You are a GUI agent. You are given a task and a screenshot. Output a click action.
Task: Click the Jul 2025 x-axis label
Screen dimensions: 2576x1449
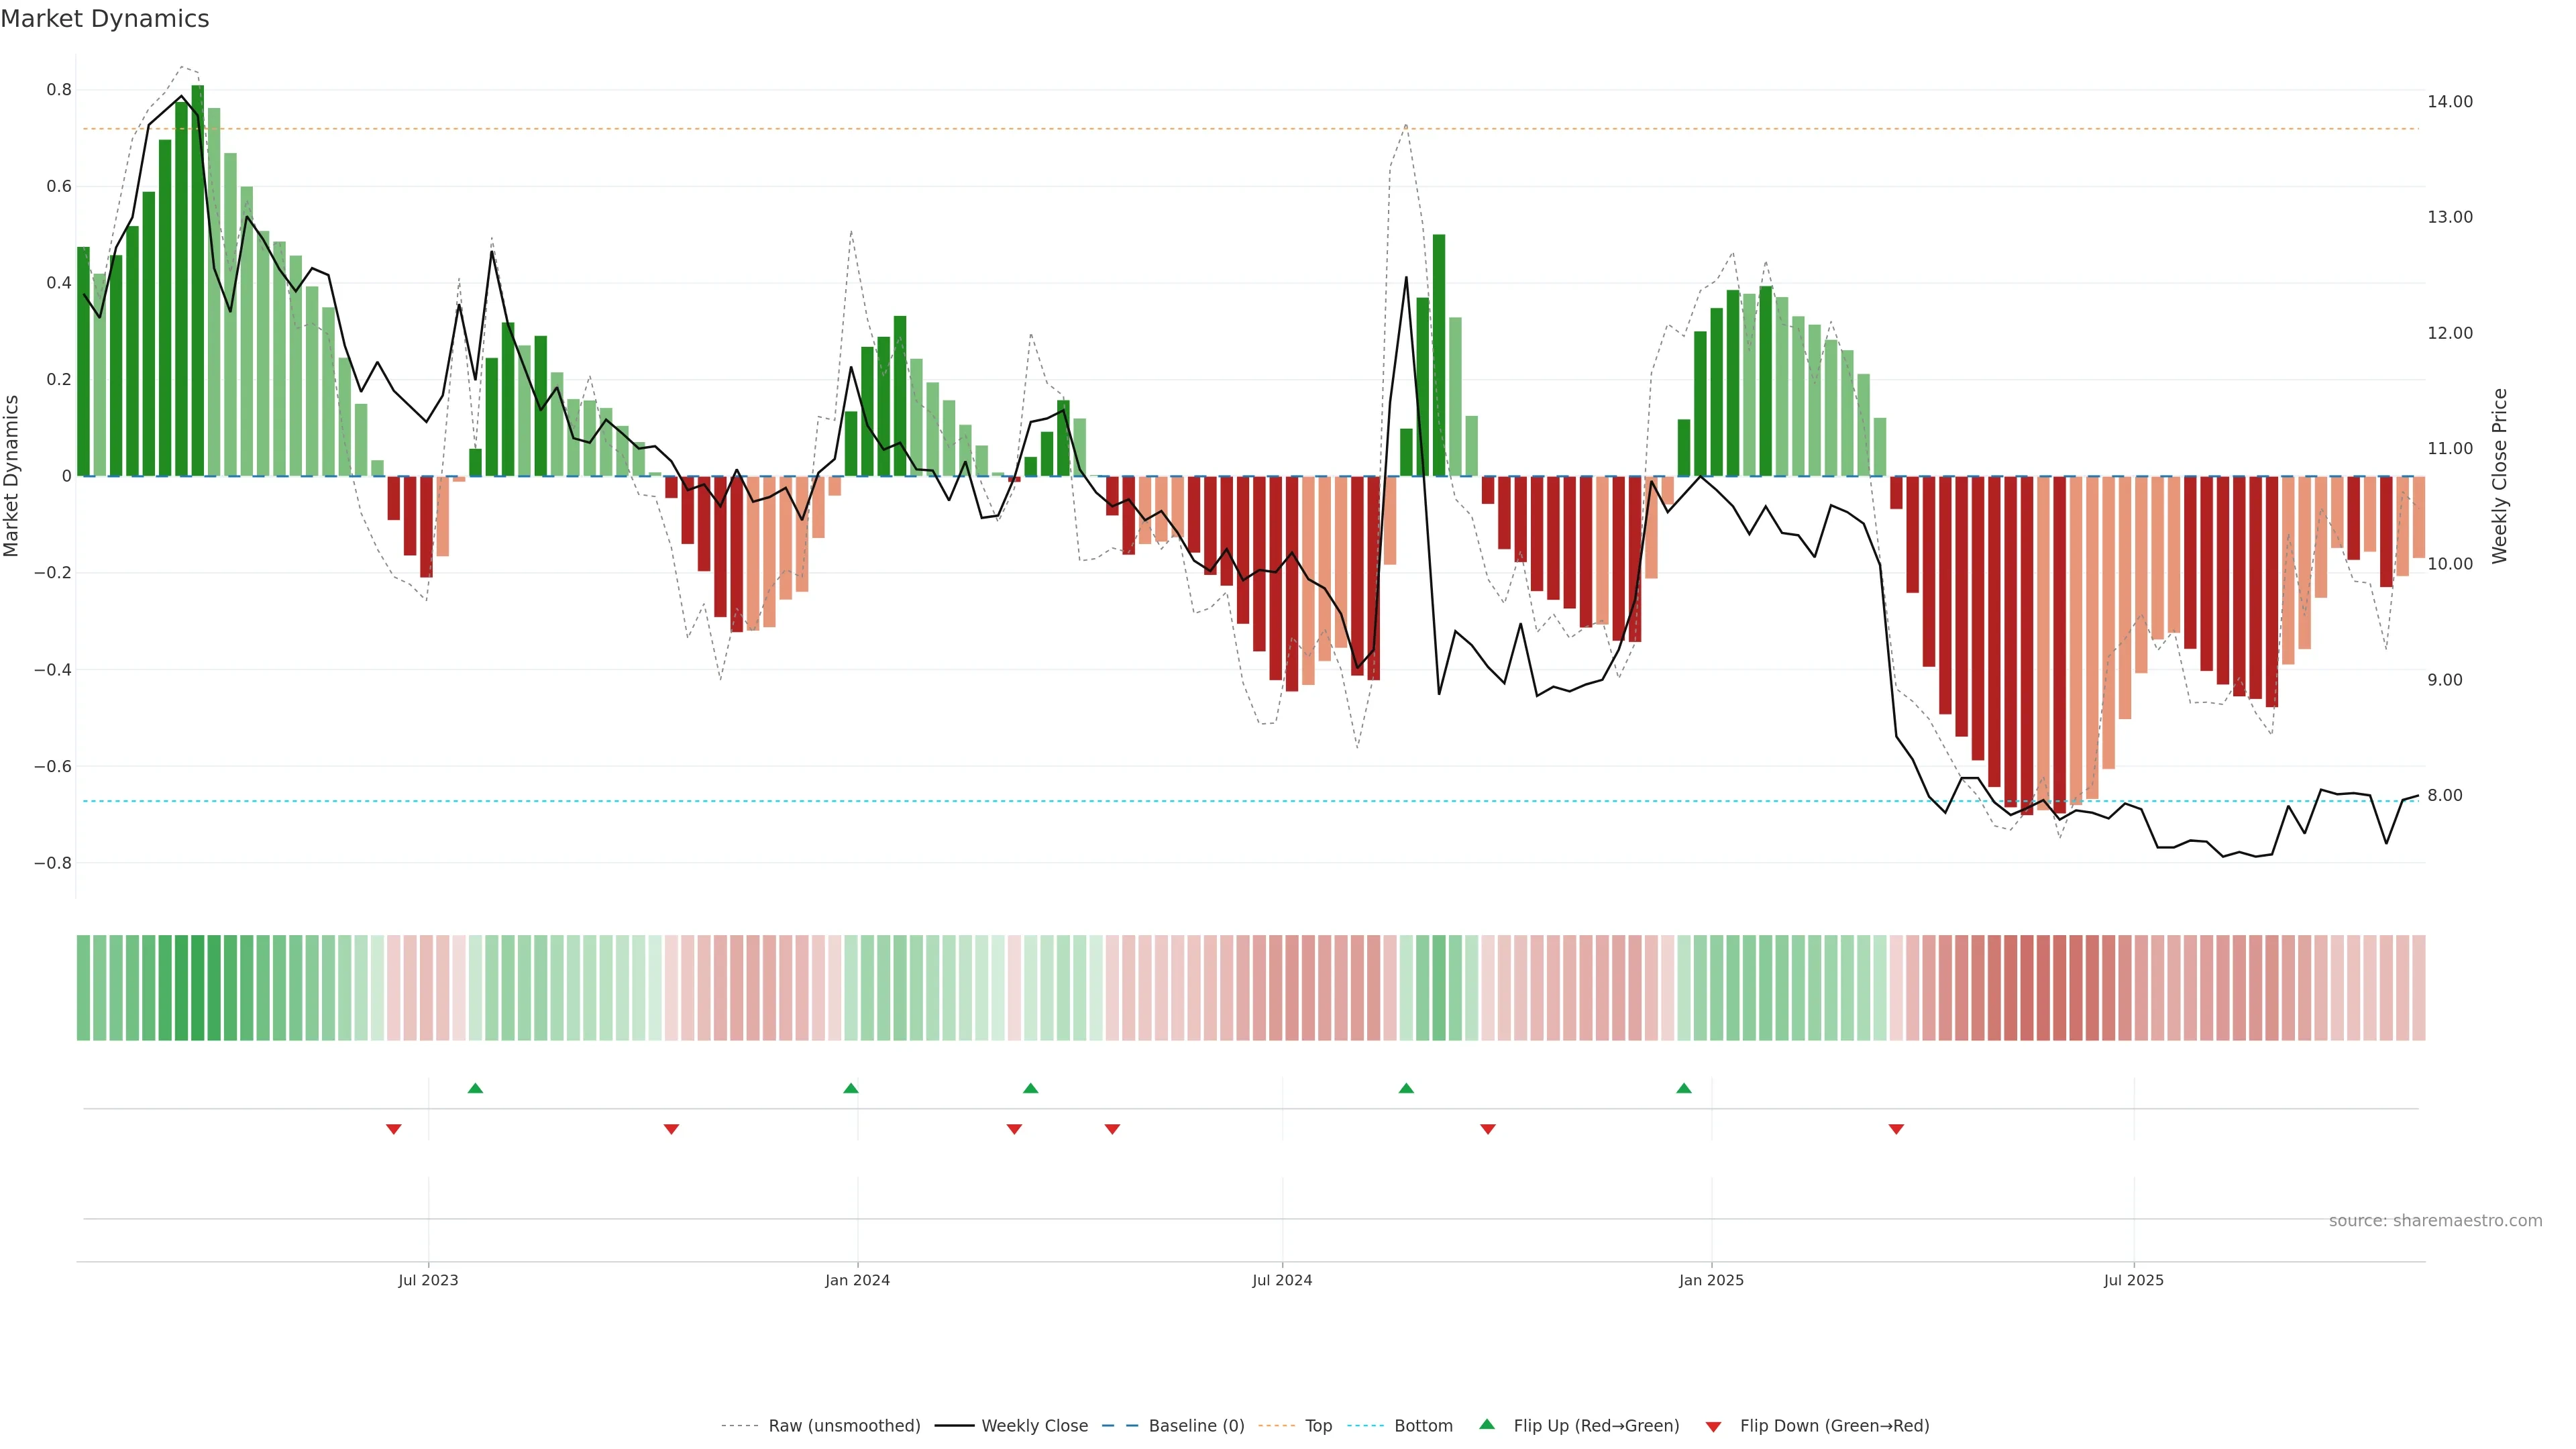coord(2133,1280)
